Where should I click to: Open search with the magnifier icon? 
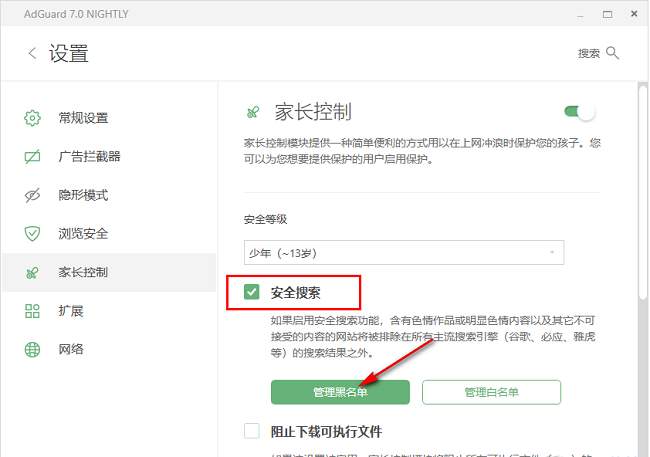pos(612,53)
